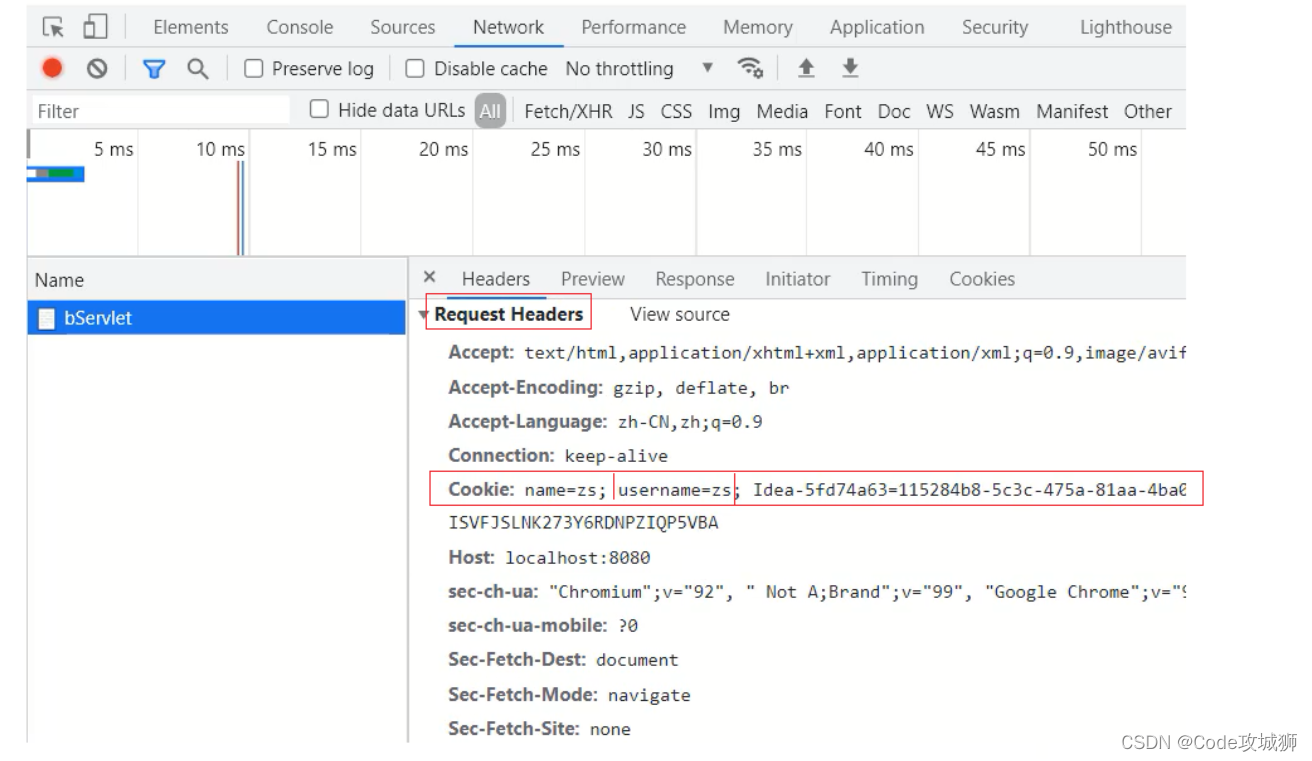Open the Memory panel
Viewport: 1312px width, 761px height.
pyautogui.click(x=757, y=27)
